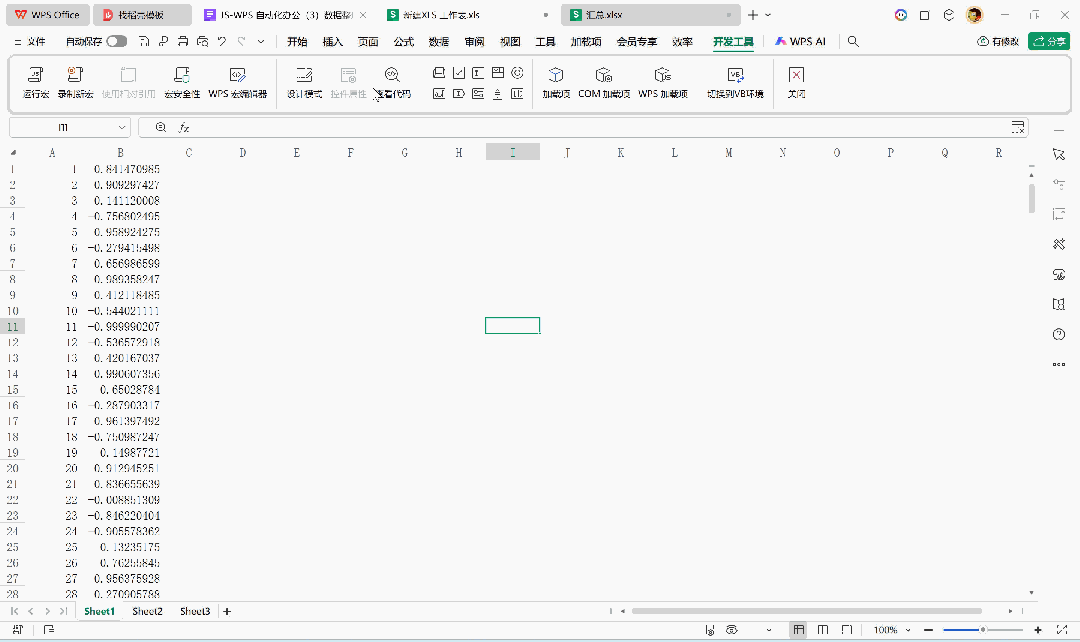Toggle the 自动保存 auto-save switch

pos(117,42)
